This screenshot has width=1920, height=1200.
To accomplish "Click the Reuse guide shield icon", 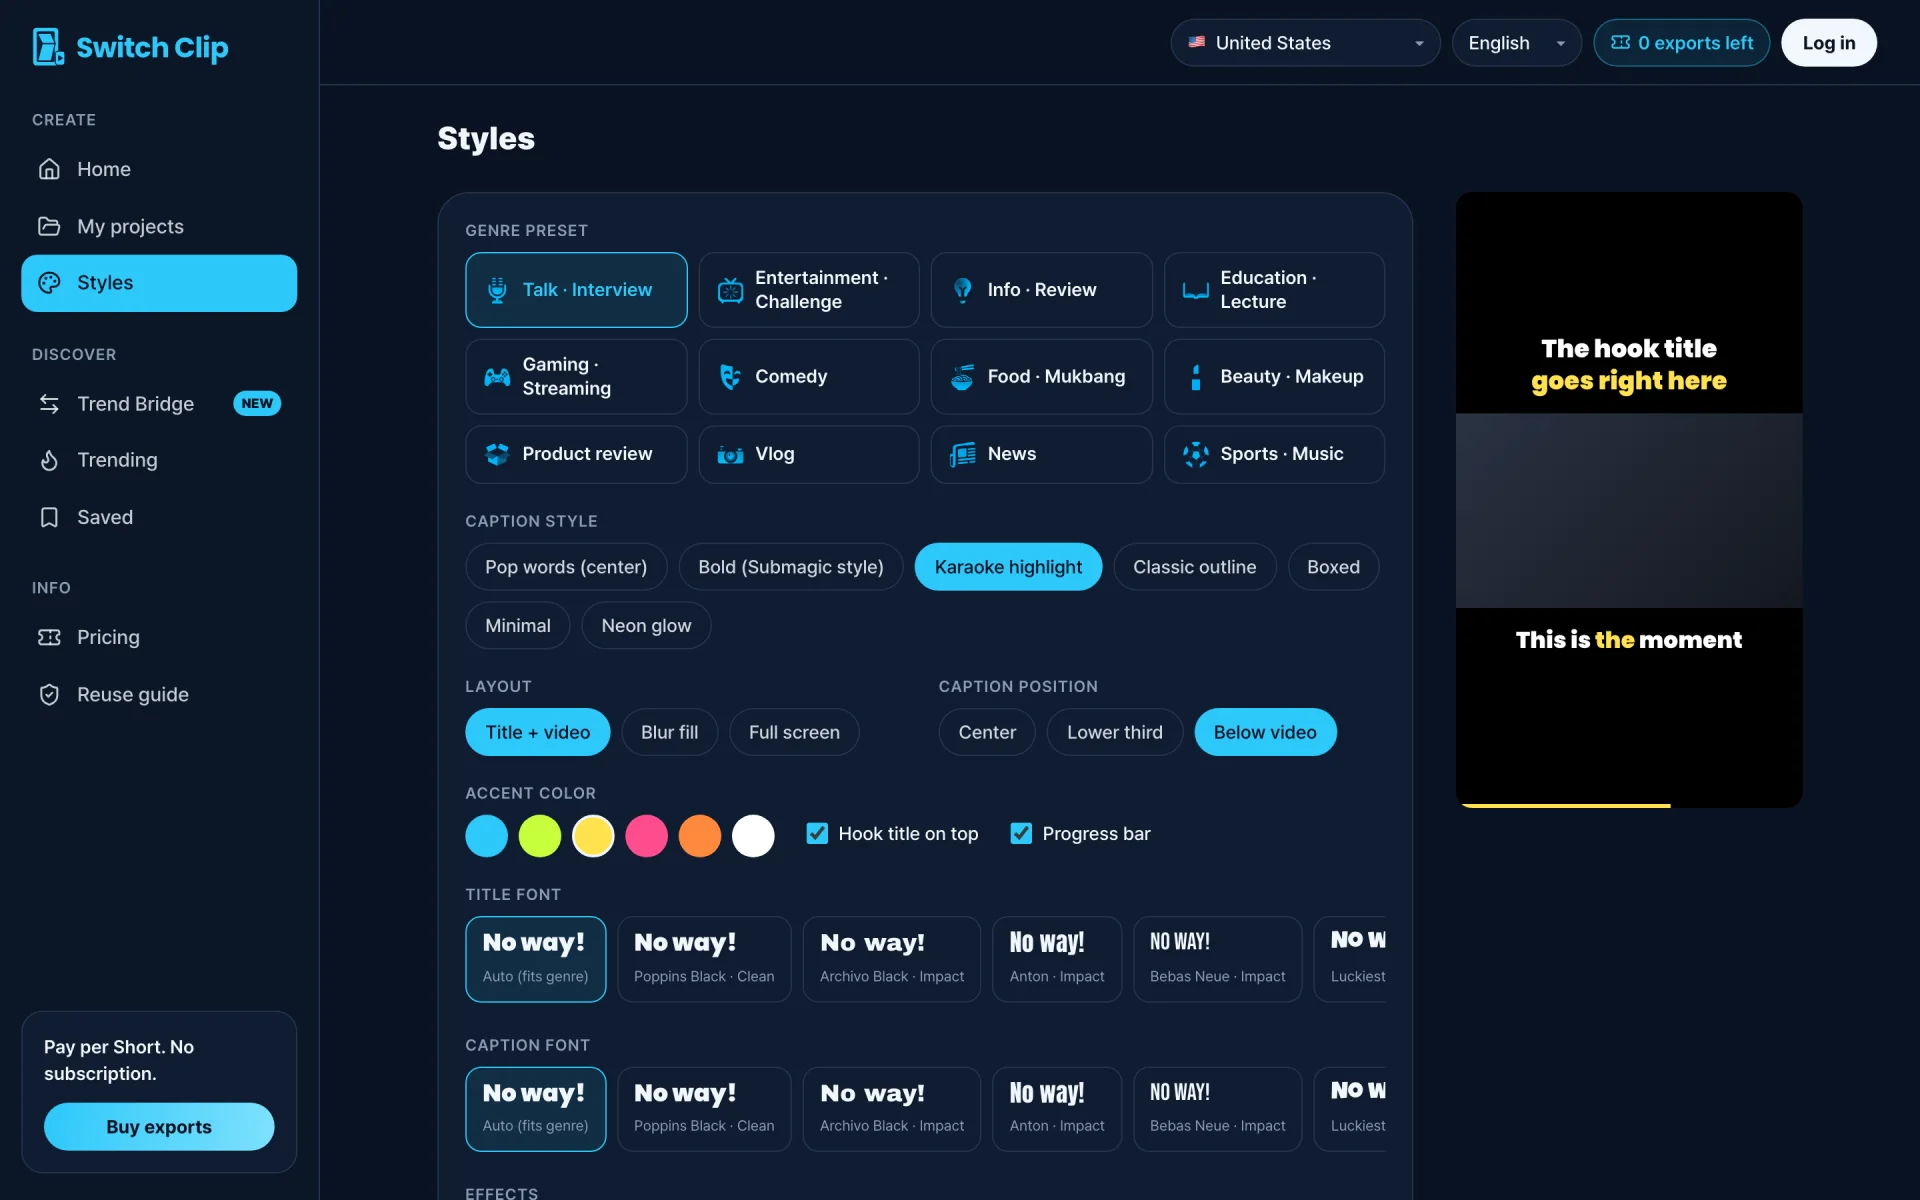I will point(49,694).
